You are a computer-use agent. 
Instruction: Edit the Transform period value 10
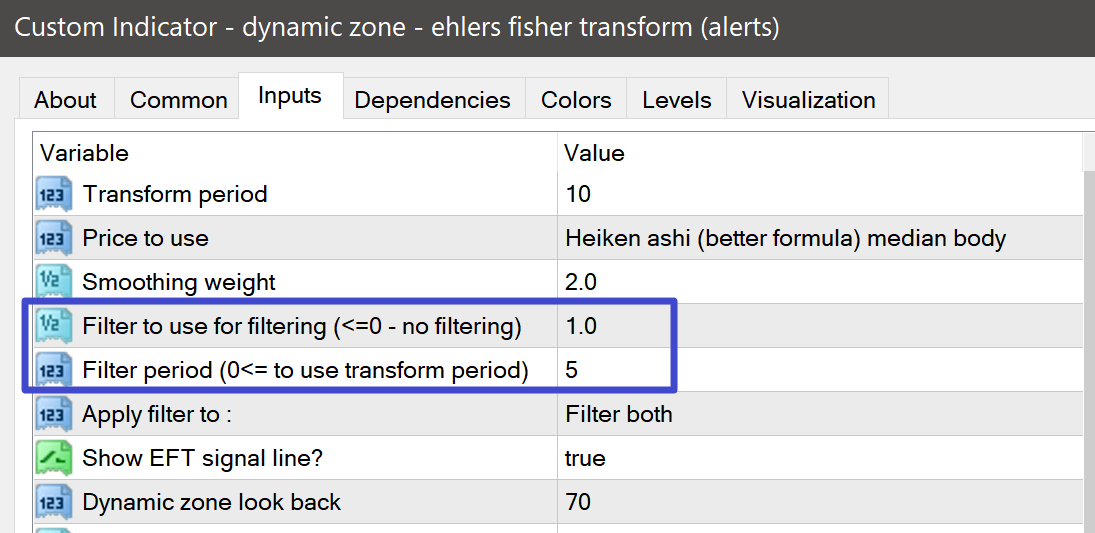(820, 194)
